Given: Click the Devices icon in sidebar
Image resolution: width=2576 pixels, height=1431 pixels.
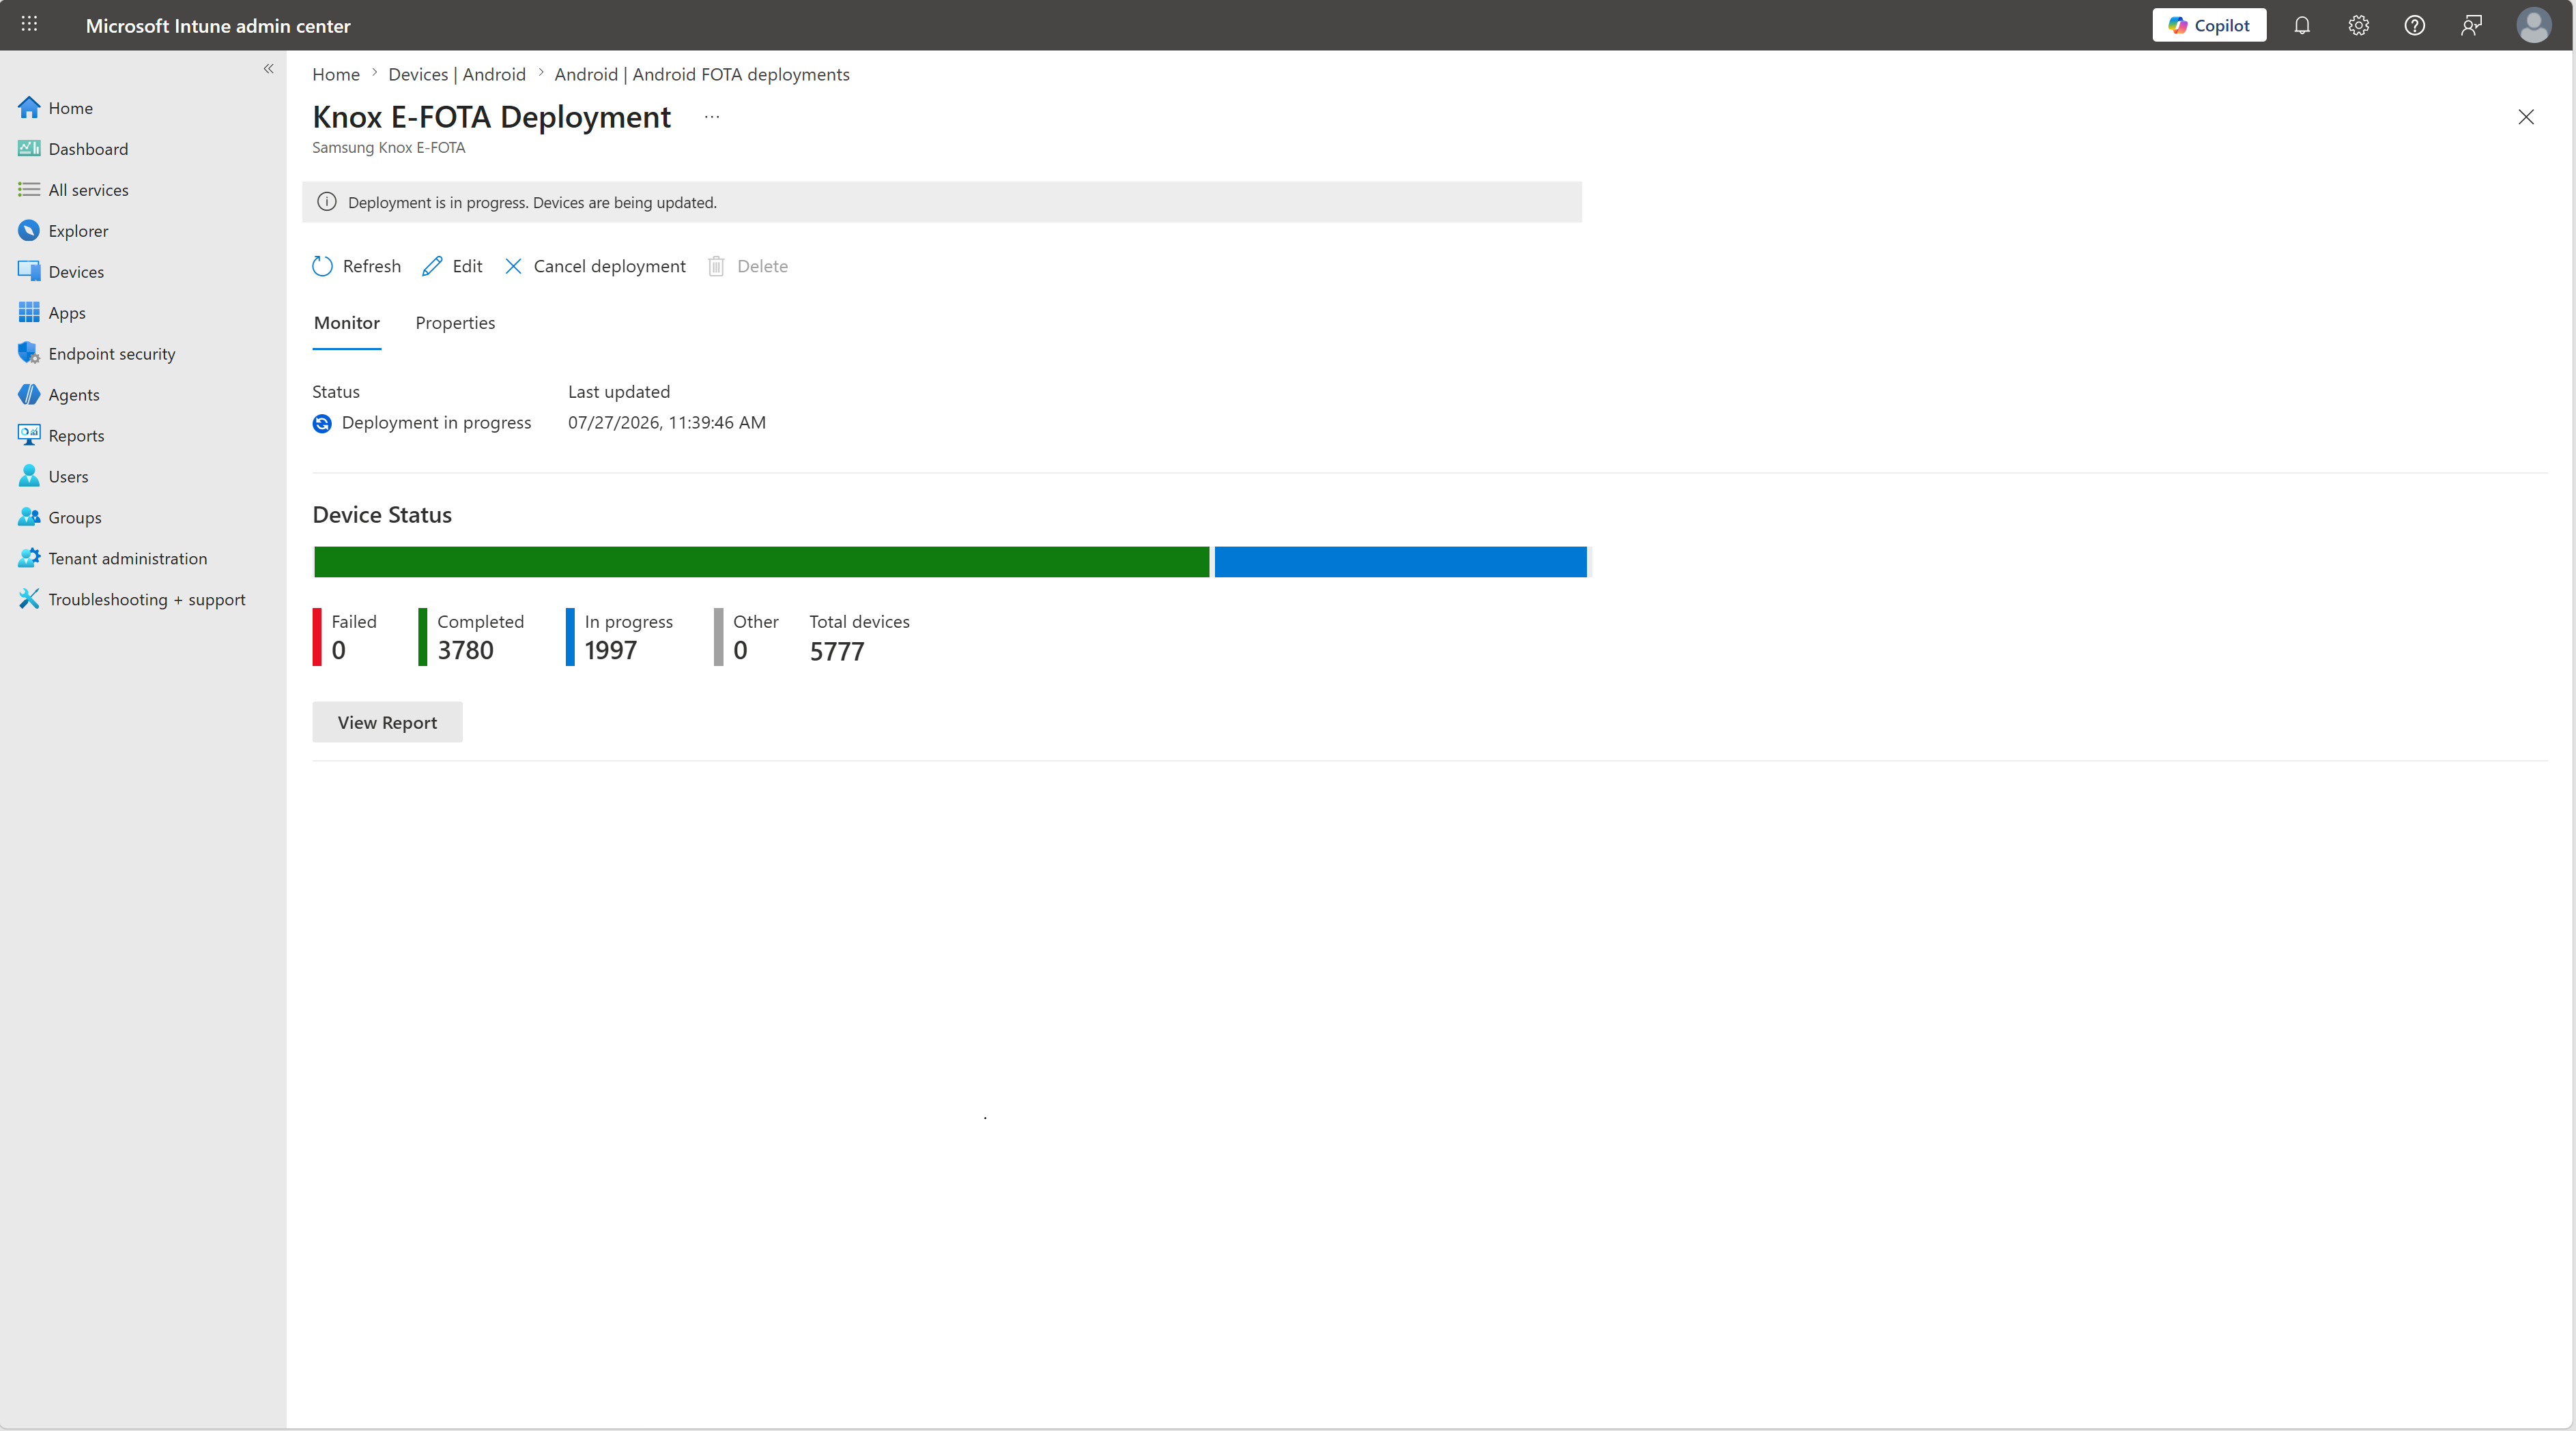Looking at the screenshot, I should [29, 271].
